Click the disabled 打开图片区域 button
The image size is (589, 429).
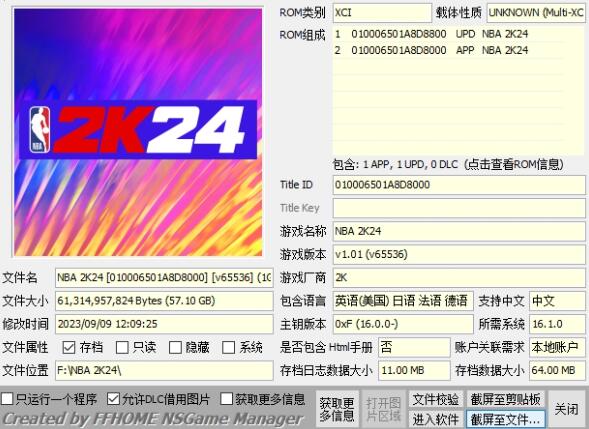click(x=383, y=409)
